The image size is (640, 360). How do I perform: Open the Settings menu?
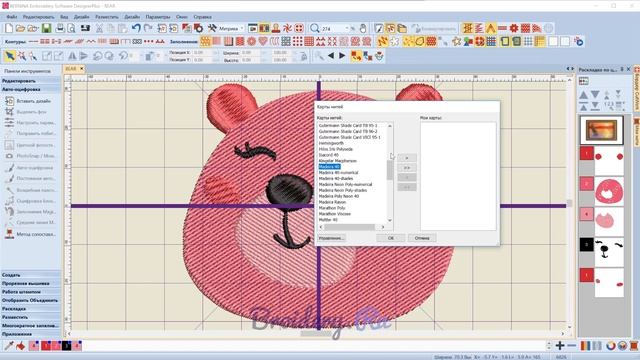[x=158, y=17]
